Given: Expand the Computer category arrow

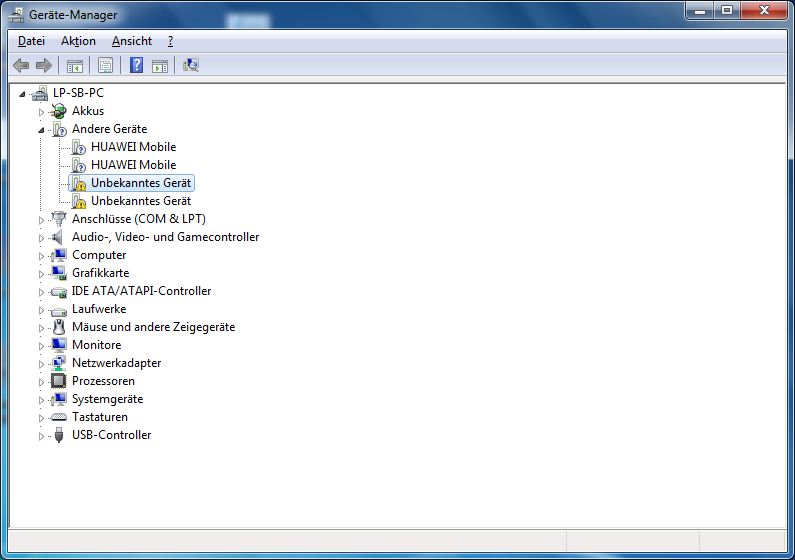Looking at the screenshot, I should coord(41,256).
